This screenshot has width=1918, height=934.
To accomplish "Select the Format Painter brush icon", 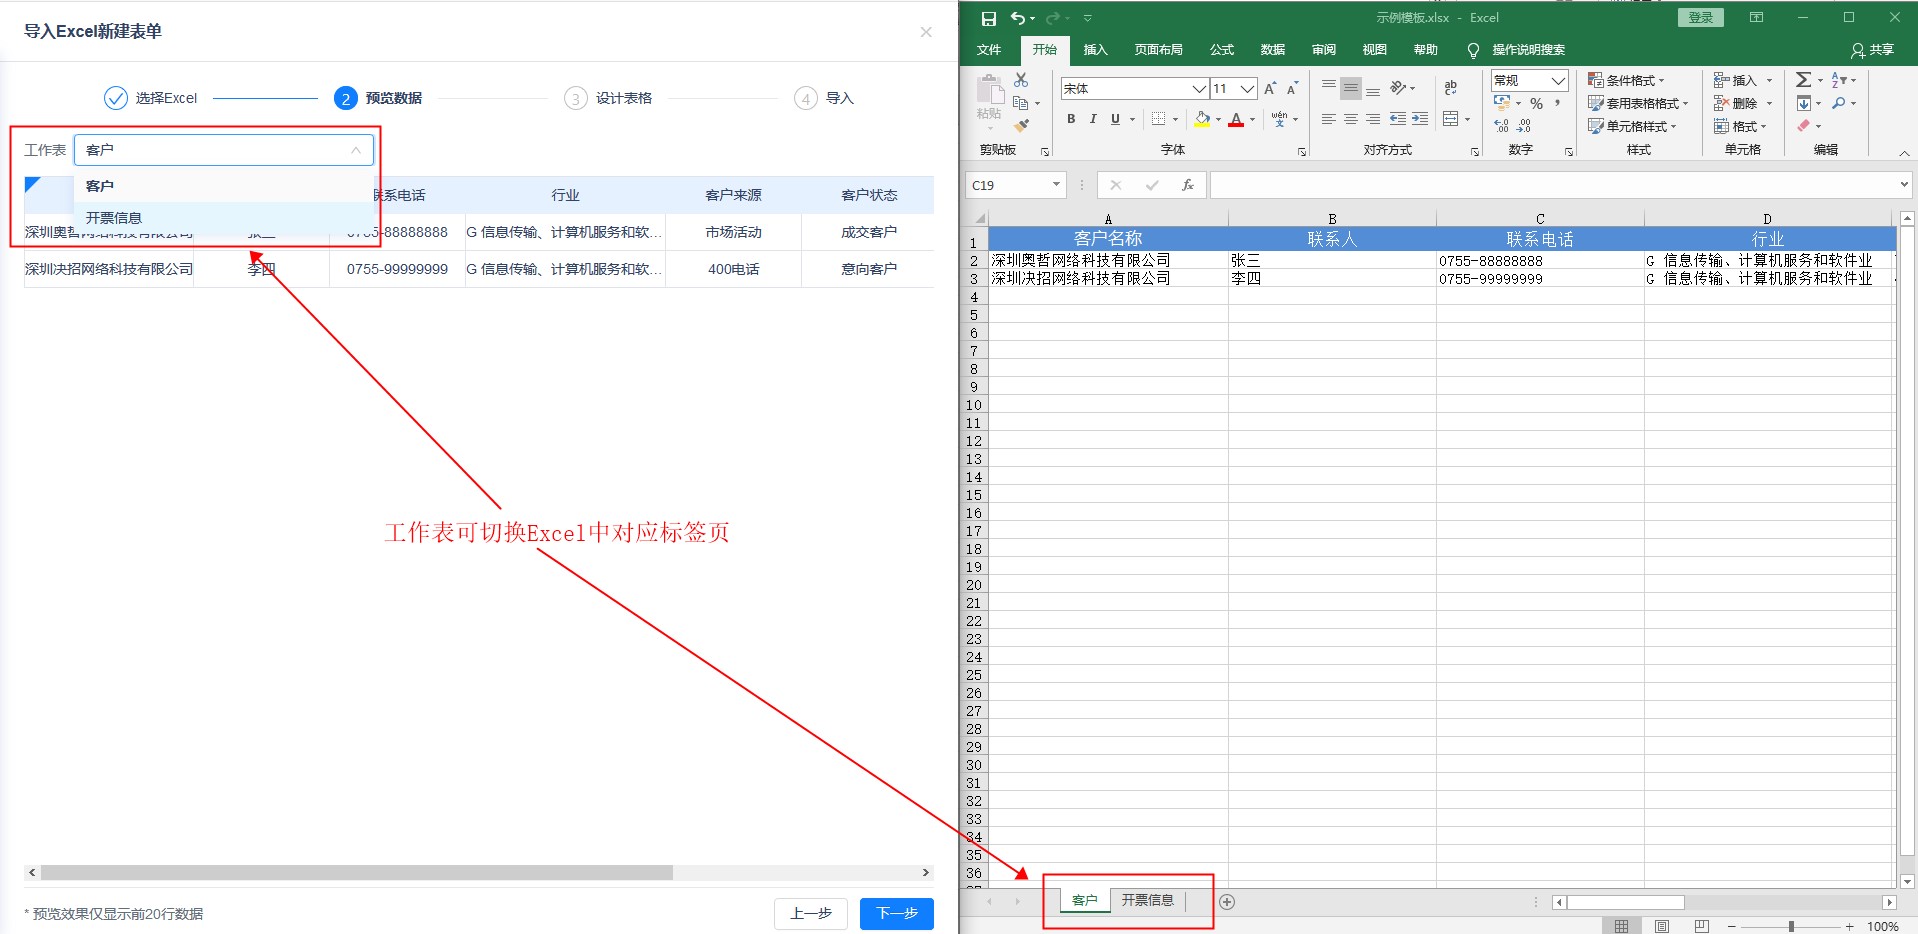I will [x=1021, y=126].
